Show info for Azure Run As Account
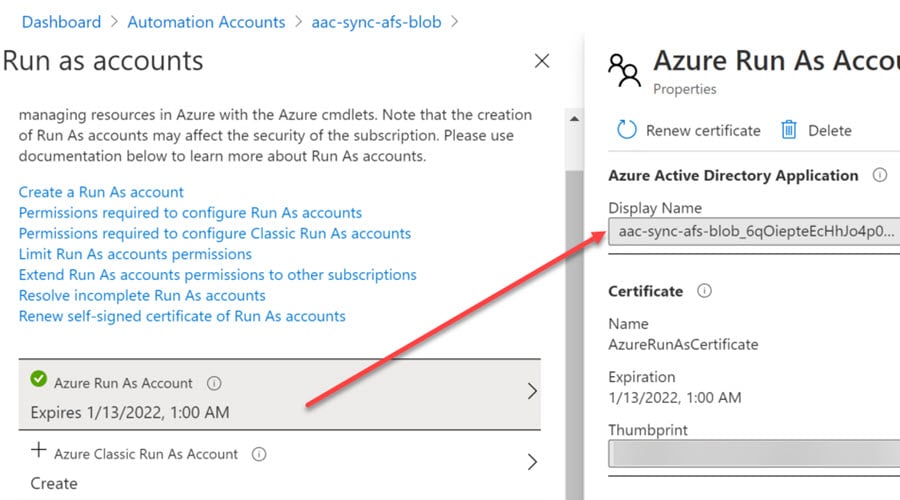 coord(214,383)
